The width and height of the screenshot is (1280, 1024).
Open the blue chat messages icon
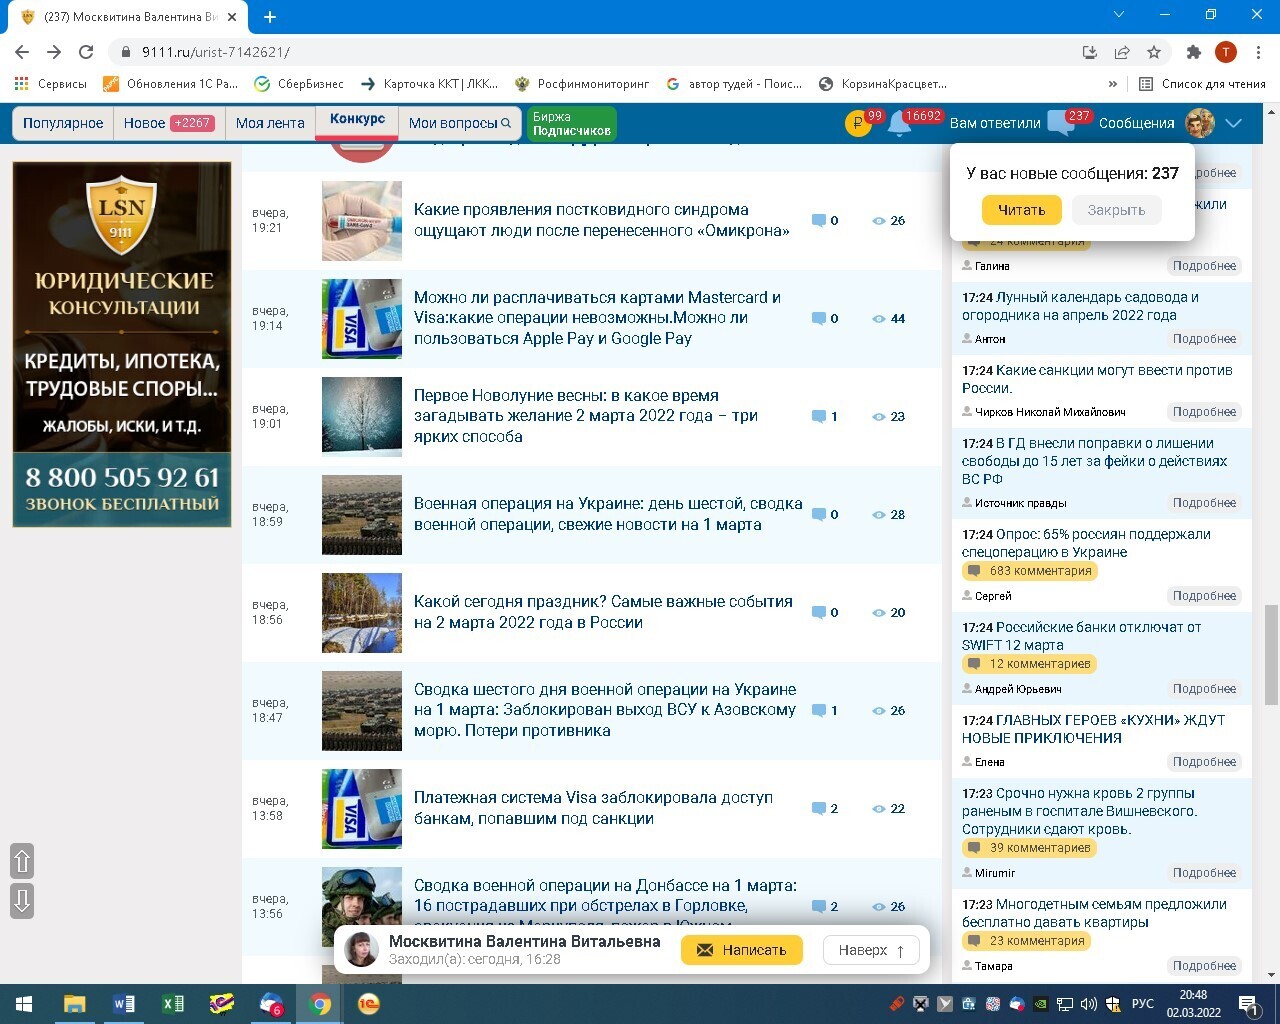[1060, 124]
